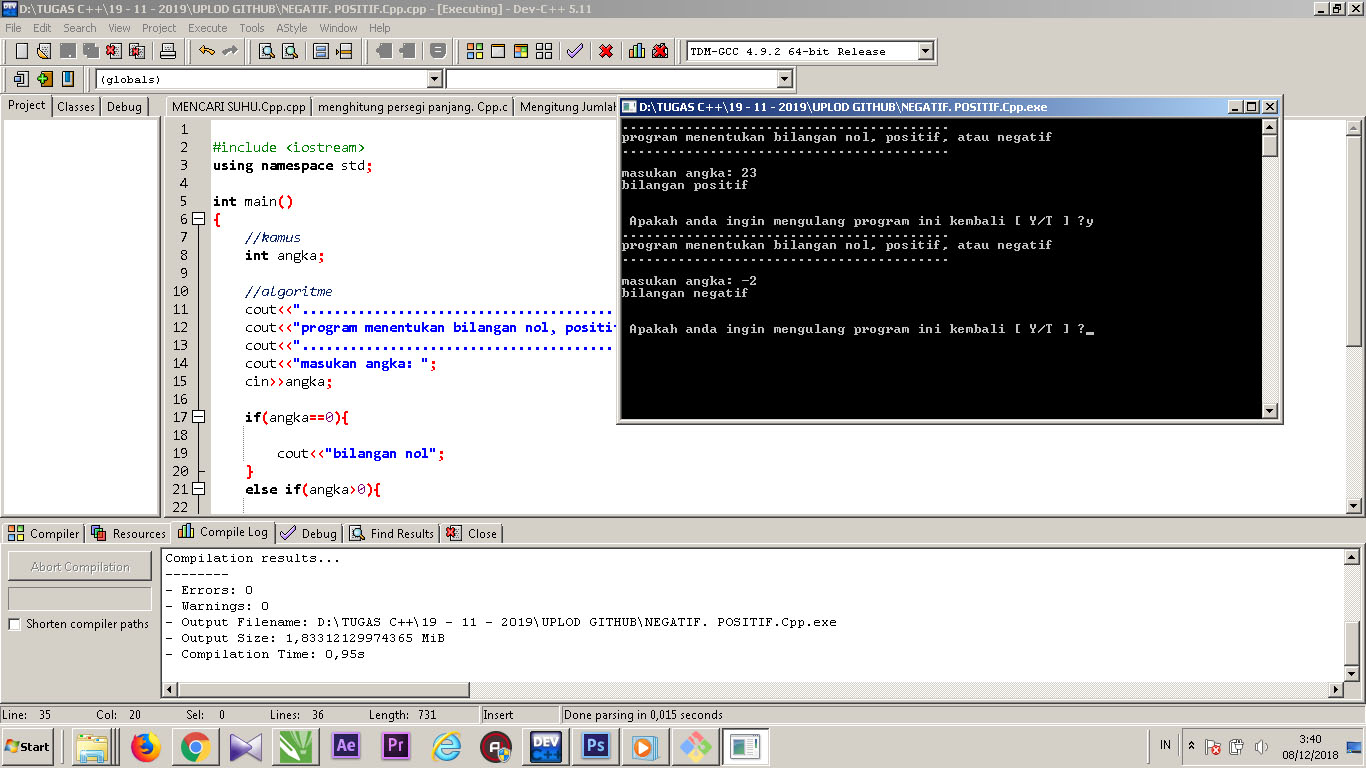Open the Execute menu

[x=207, y=28]
